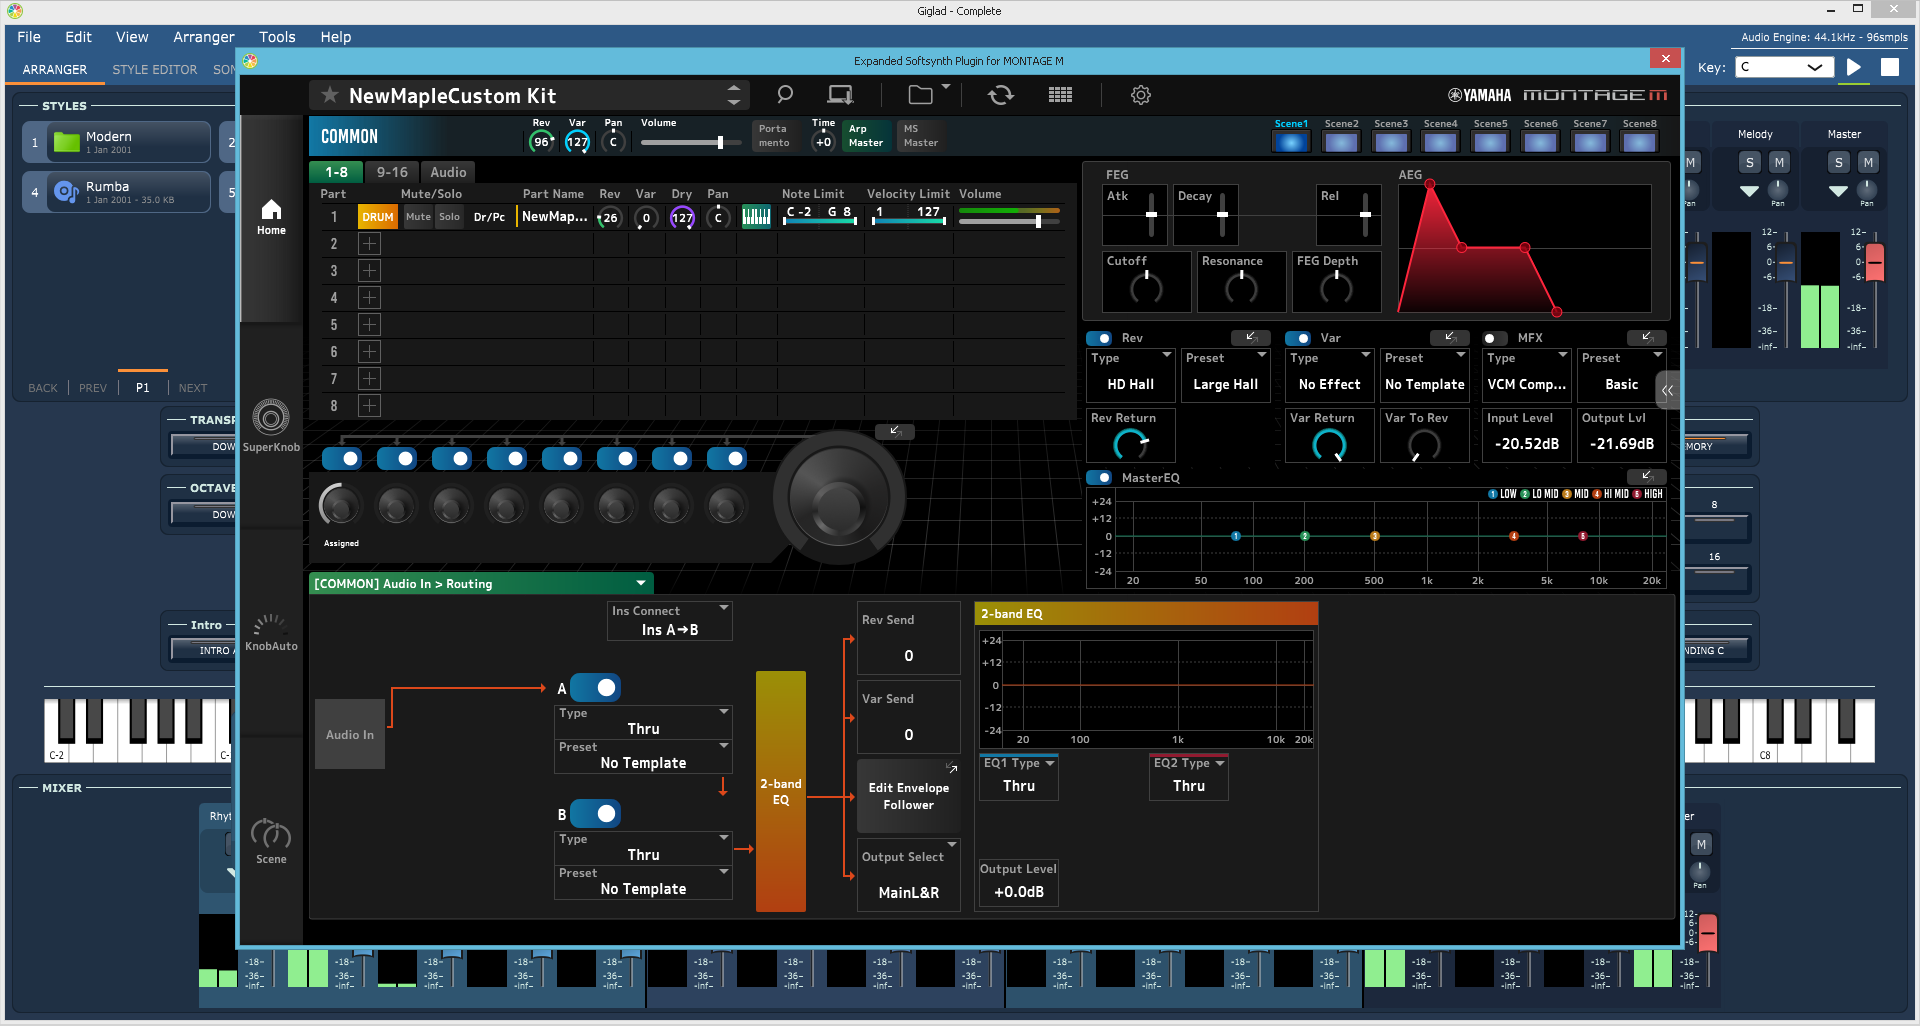Collapse the side panel with double chevron

point(1668,390)
